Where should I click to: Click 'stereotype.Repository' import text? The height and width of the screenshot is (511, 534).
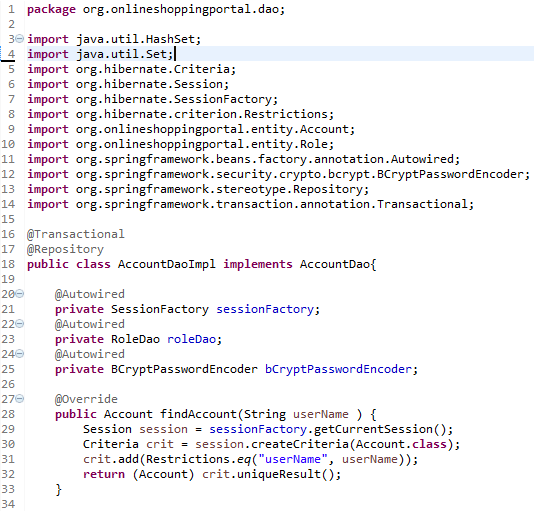[289, 189]
